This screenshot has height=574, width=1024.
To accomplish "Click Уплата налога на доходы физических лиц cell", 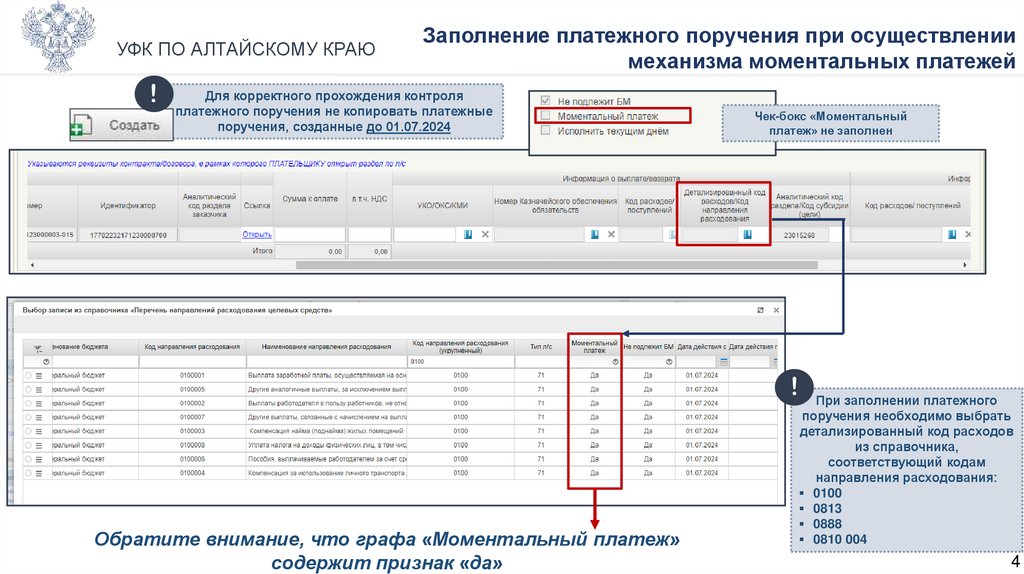I will [327, 445].
